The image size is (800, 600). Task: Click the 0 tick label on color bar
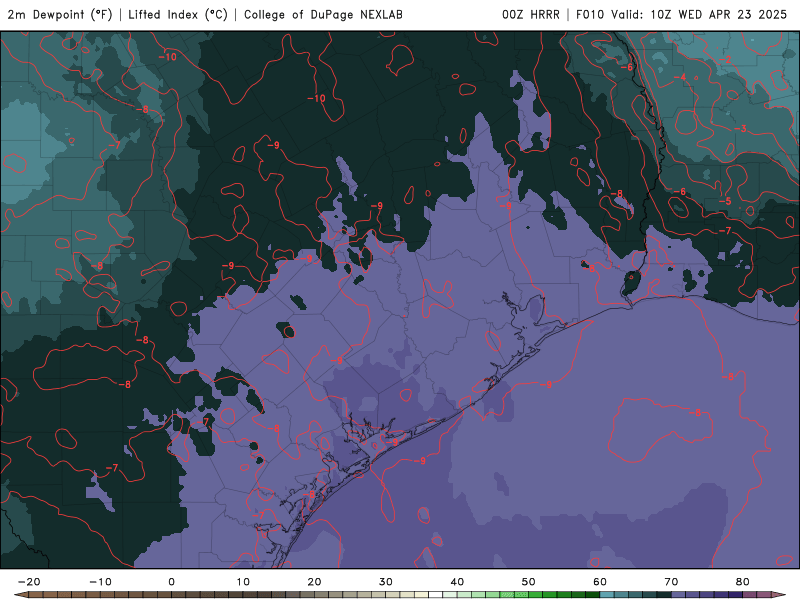pos(171,582)
